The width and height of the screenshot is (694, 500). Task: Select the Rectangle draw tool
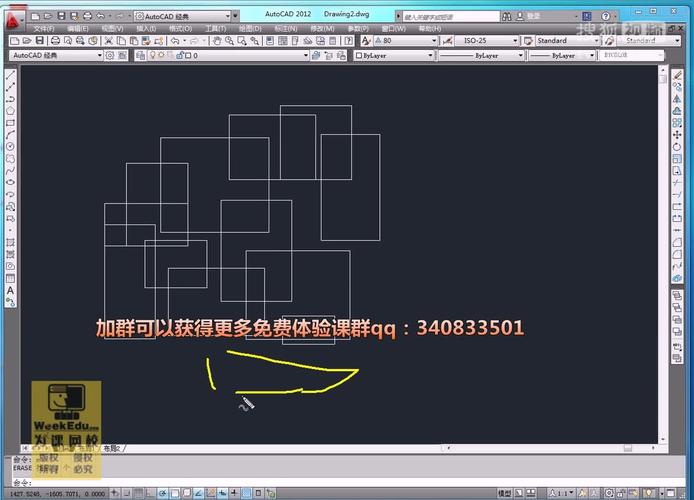11,123
